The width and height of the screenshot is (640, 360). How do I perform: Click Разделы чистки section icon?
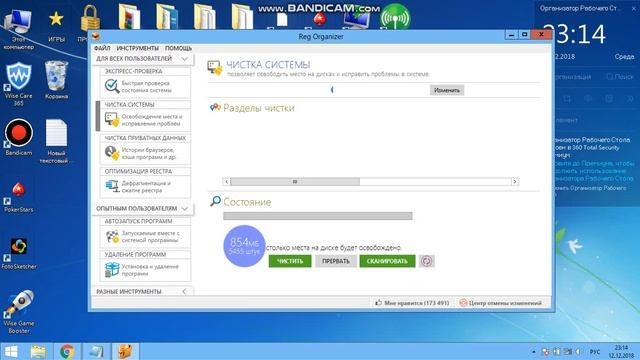click(215, 108)
